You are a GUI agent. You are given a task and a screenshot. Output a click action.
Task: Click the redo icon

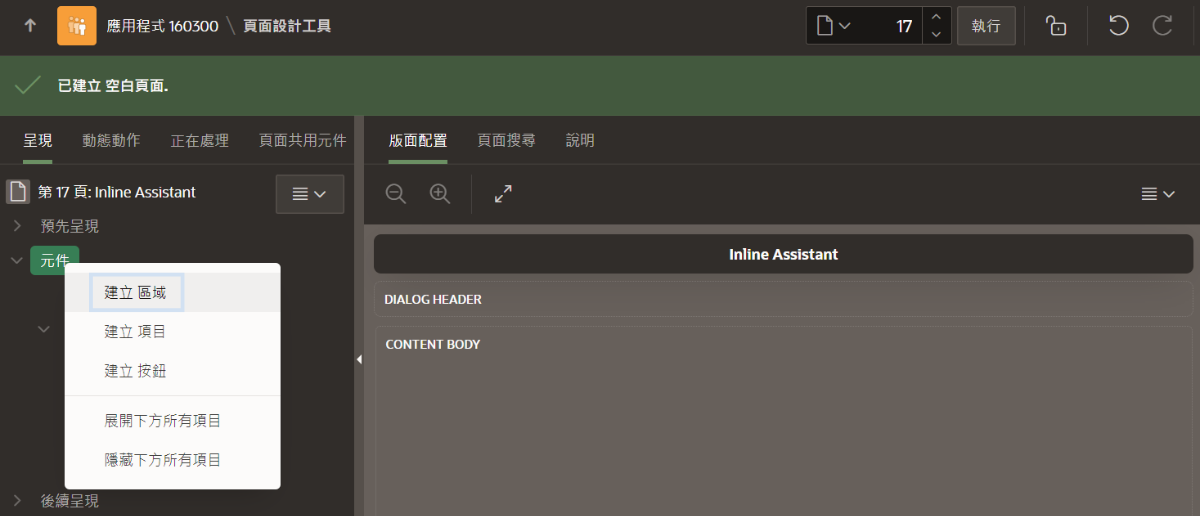pos(1162,26)
